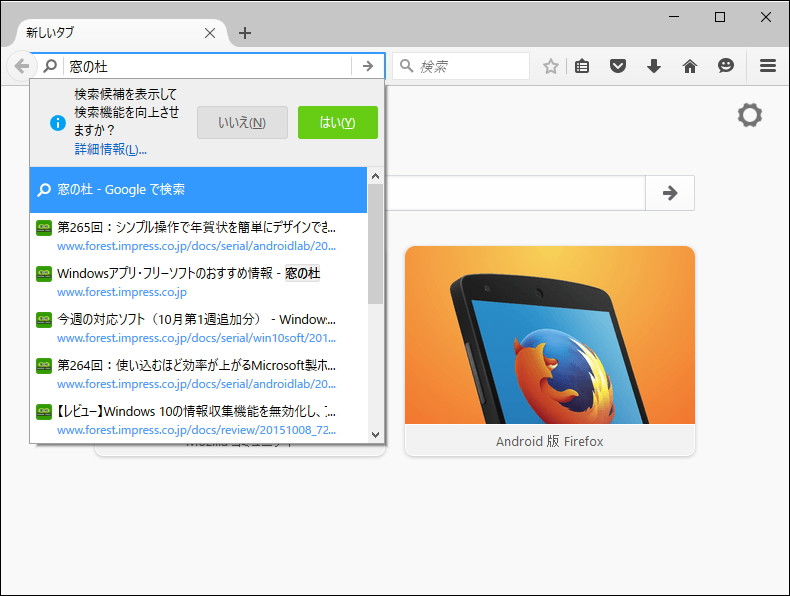Click the いいえ(N) button

pyautogui.click(x=242, y=122)
